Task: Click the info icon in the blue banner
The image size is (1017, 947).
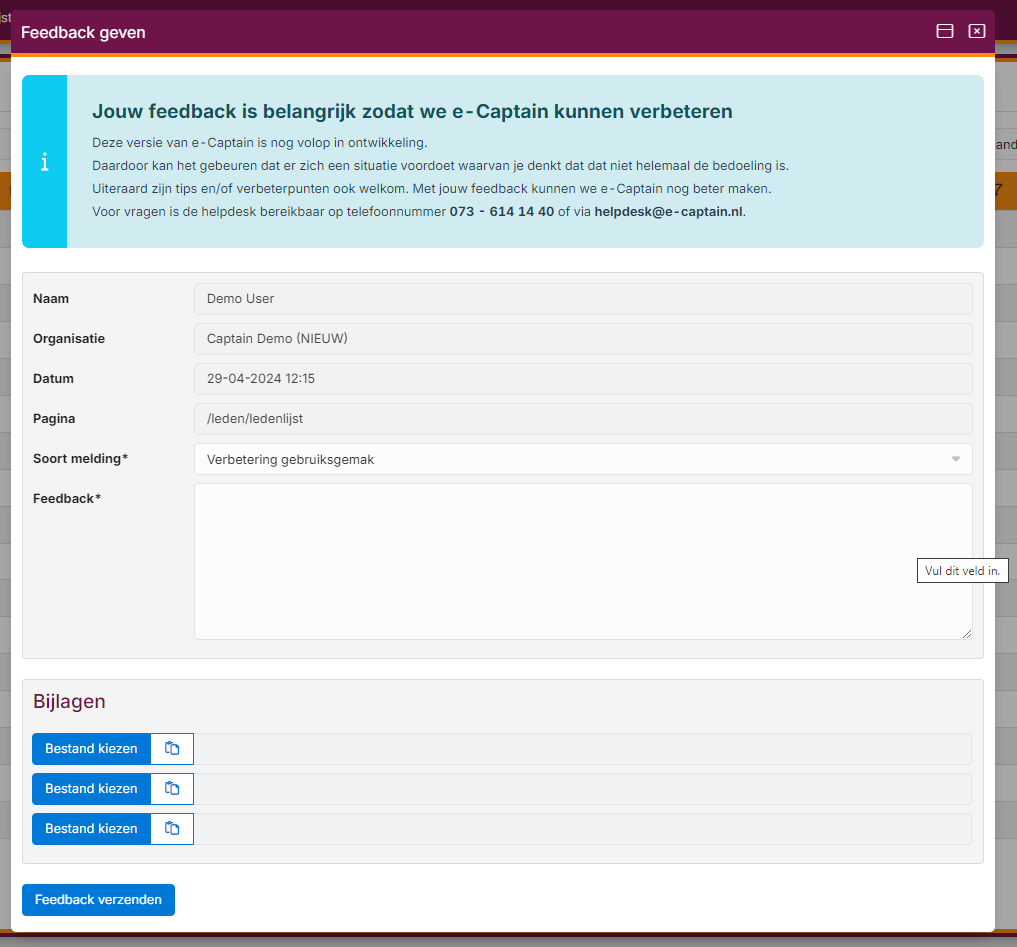Action: [44, 162]
